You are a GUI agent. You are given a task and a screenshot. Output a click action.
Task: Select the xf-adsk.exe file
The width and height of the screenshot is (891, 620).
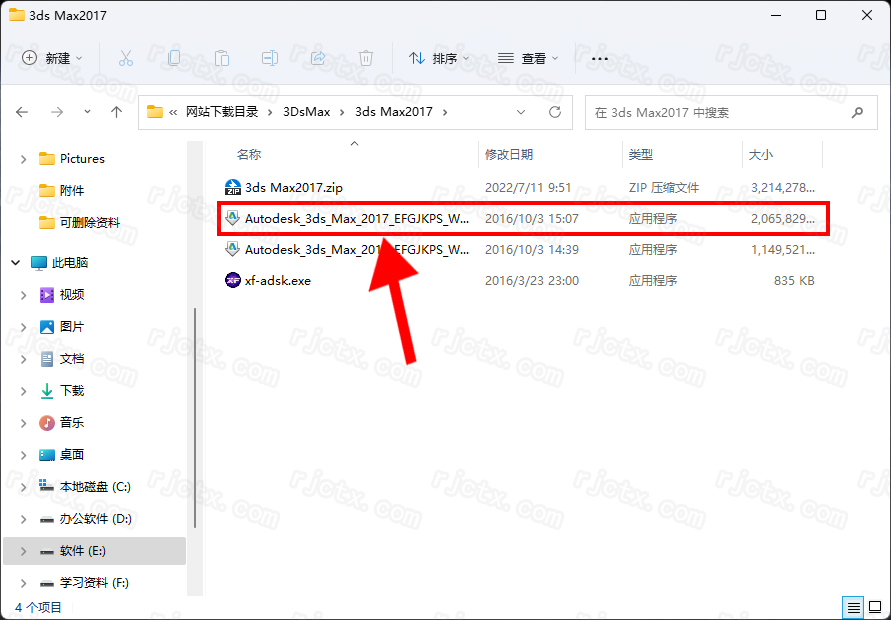(x=277, y=281)
